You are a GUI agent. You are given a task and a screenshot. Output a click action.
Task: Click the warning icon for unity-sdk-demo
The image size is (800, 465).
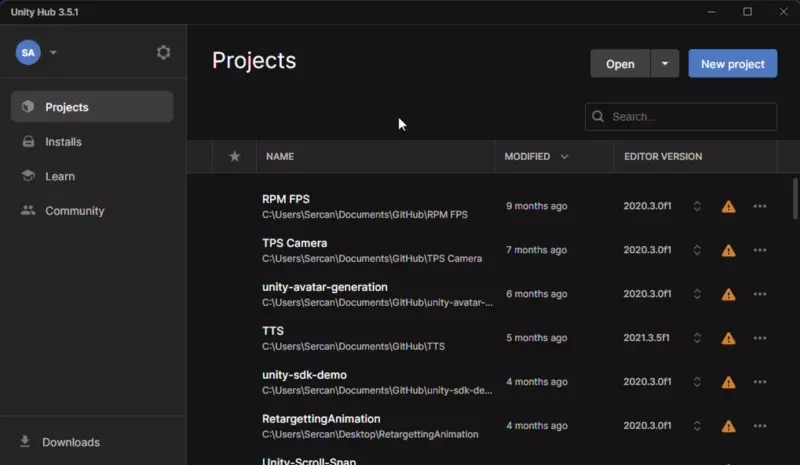tap(729, 382)
